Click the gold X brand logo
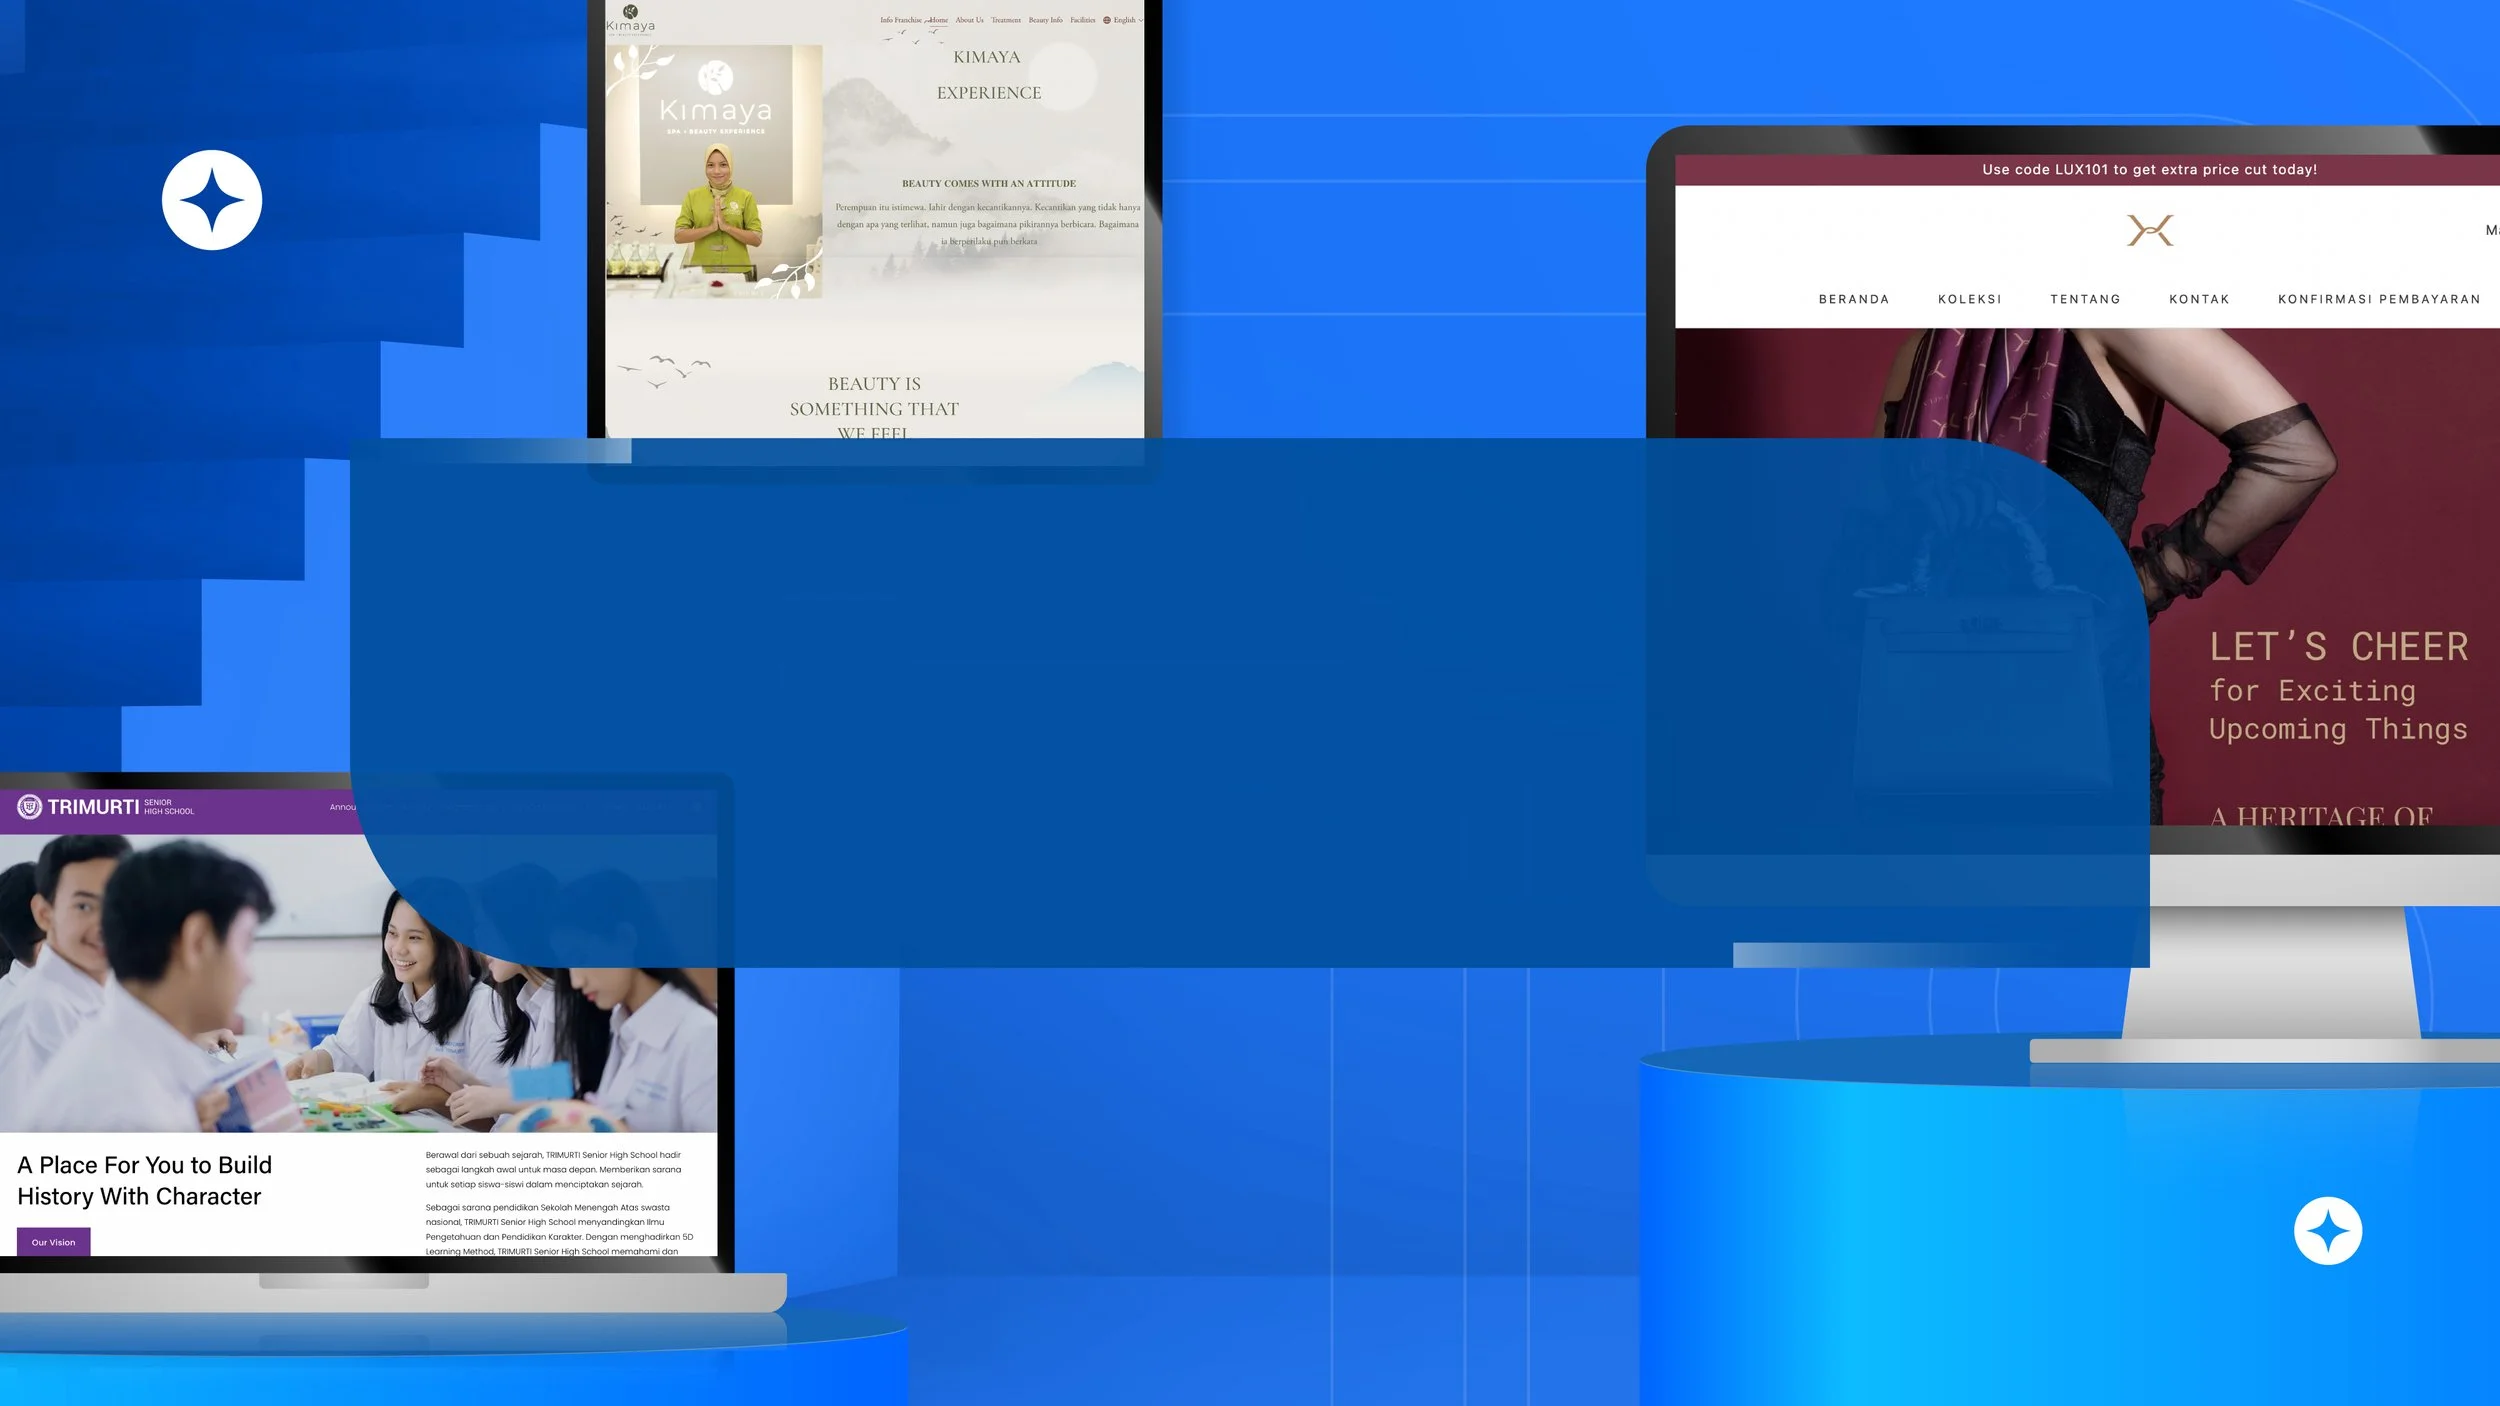The image size is (2500, 1406). [2149, 231]
